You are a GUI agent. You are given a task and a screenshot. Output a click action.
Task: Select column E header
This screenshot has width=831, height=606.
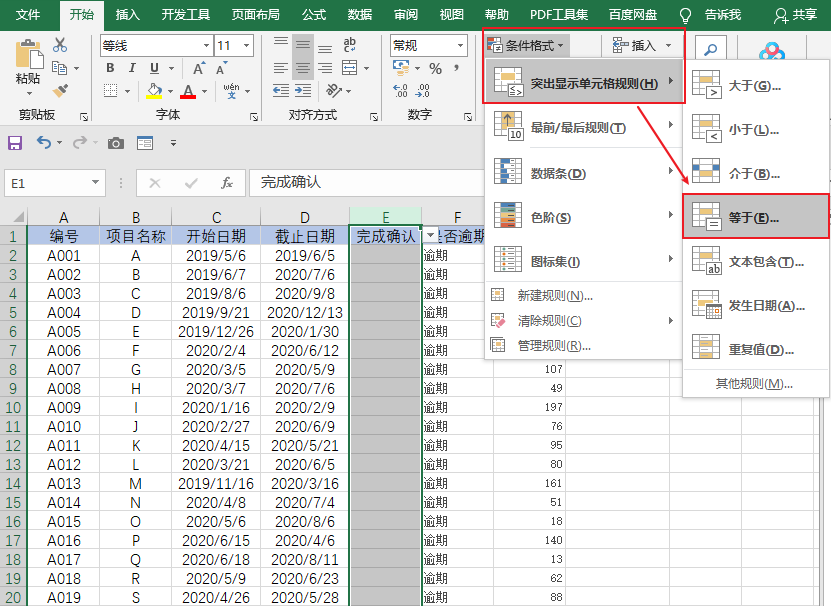[x=385, y=217]
